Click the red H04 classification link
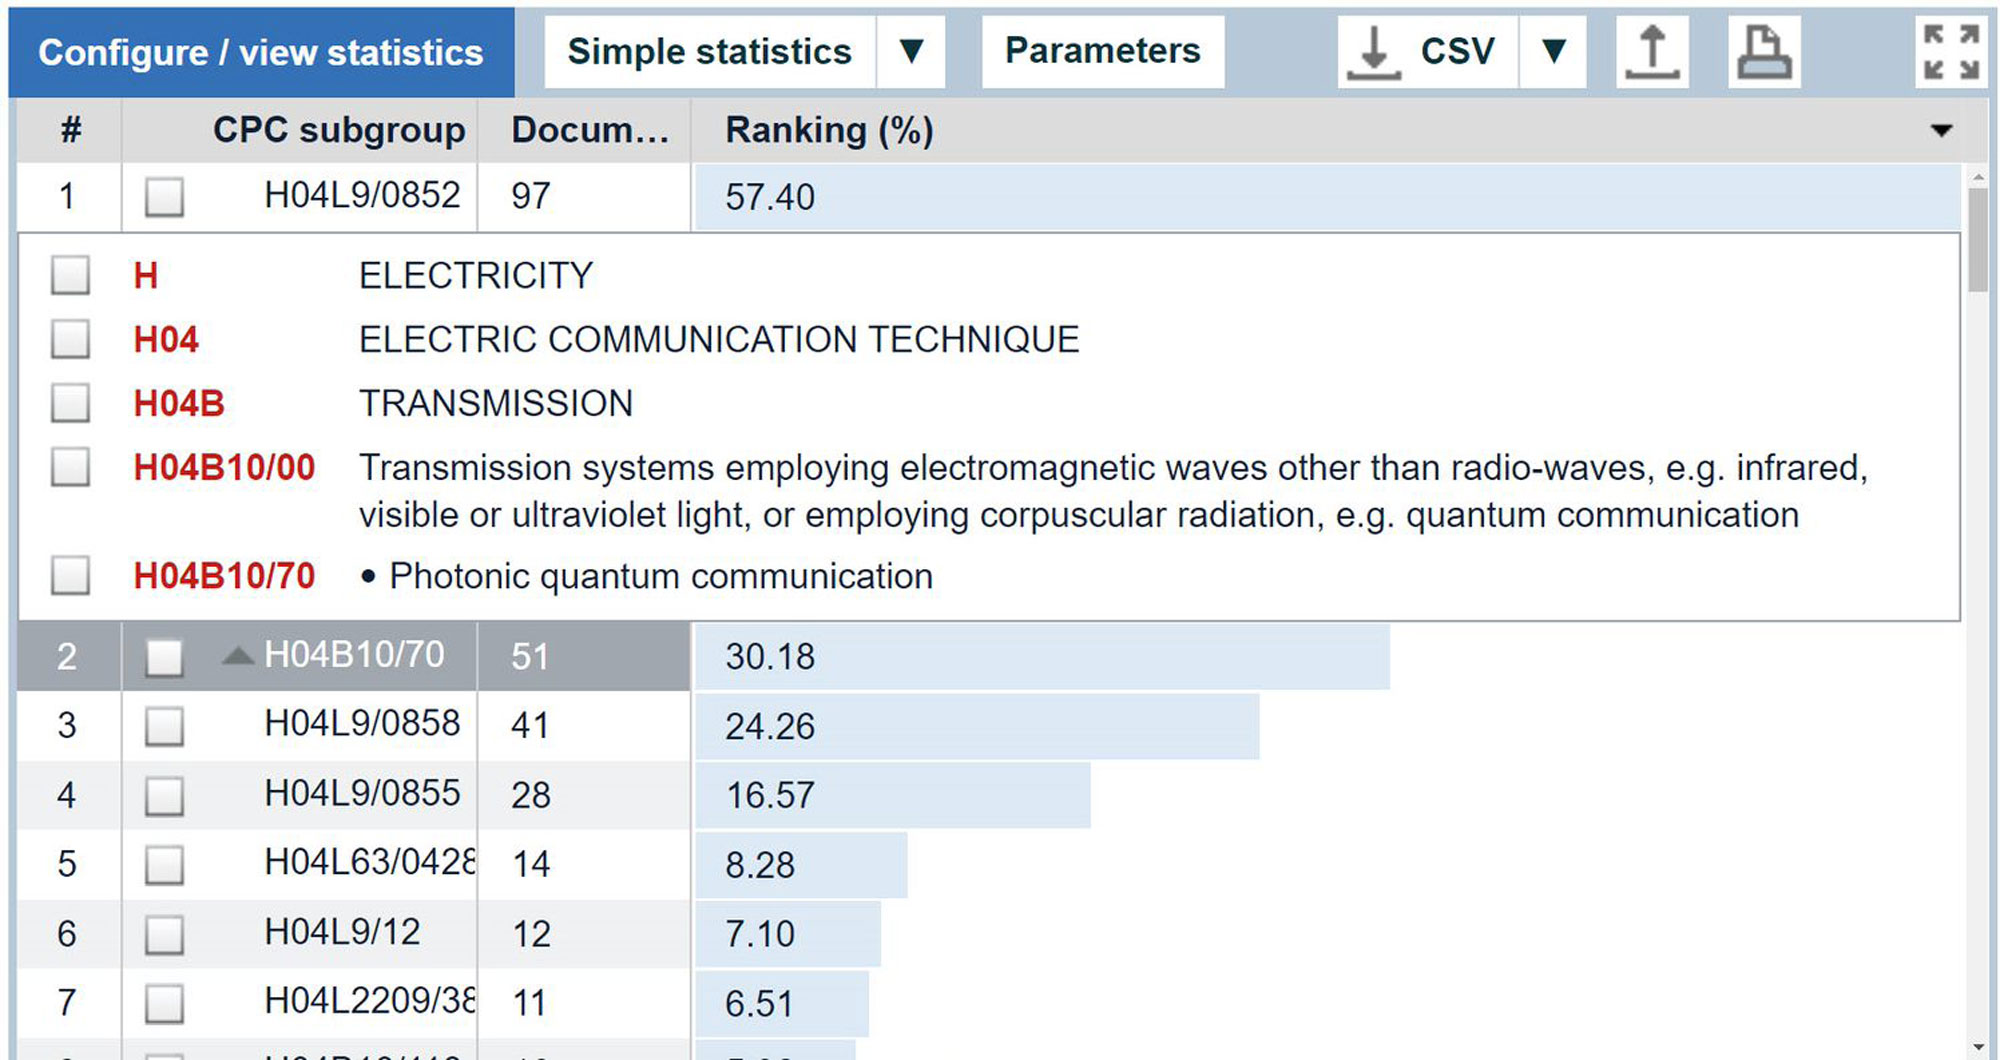This screenshot has height=1060, width=2000. coord(166,340)
